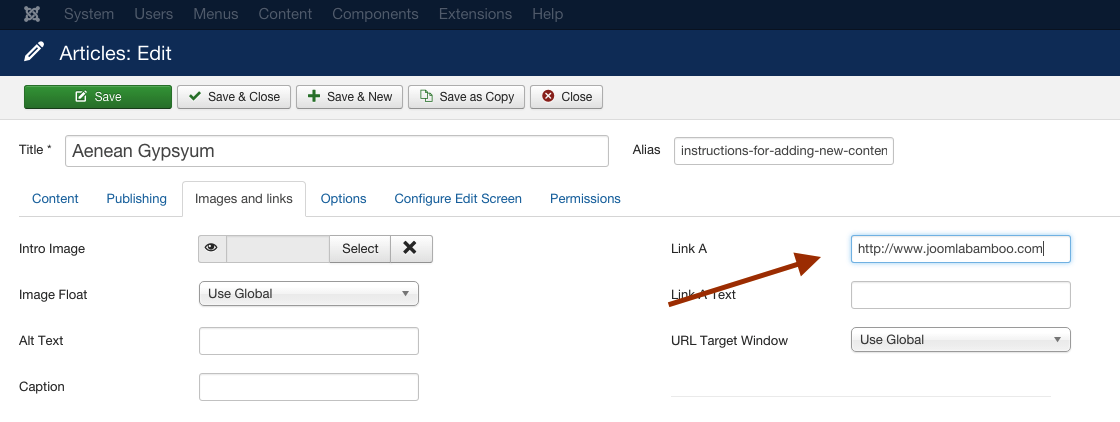This screenshot has width=1120, height=422.
Task: Click Save & Close with checkmark icon
Action: click(234, 97)
